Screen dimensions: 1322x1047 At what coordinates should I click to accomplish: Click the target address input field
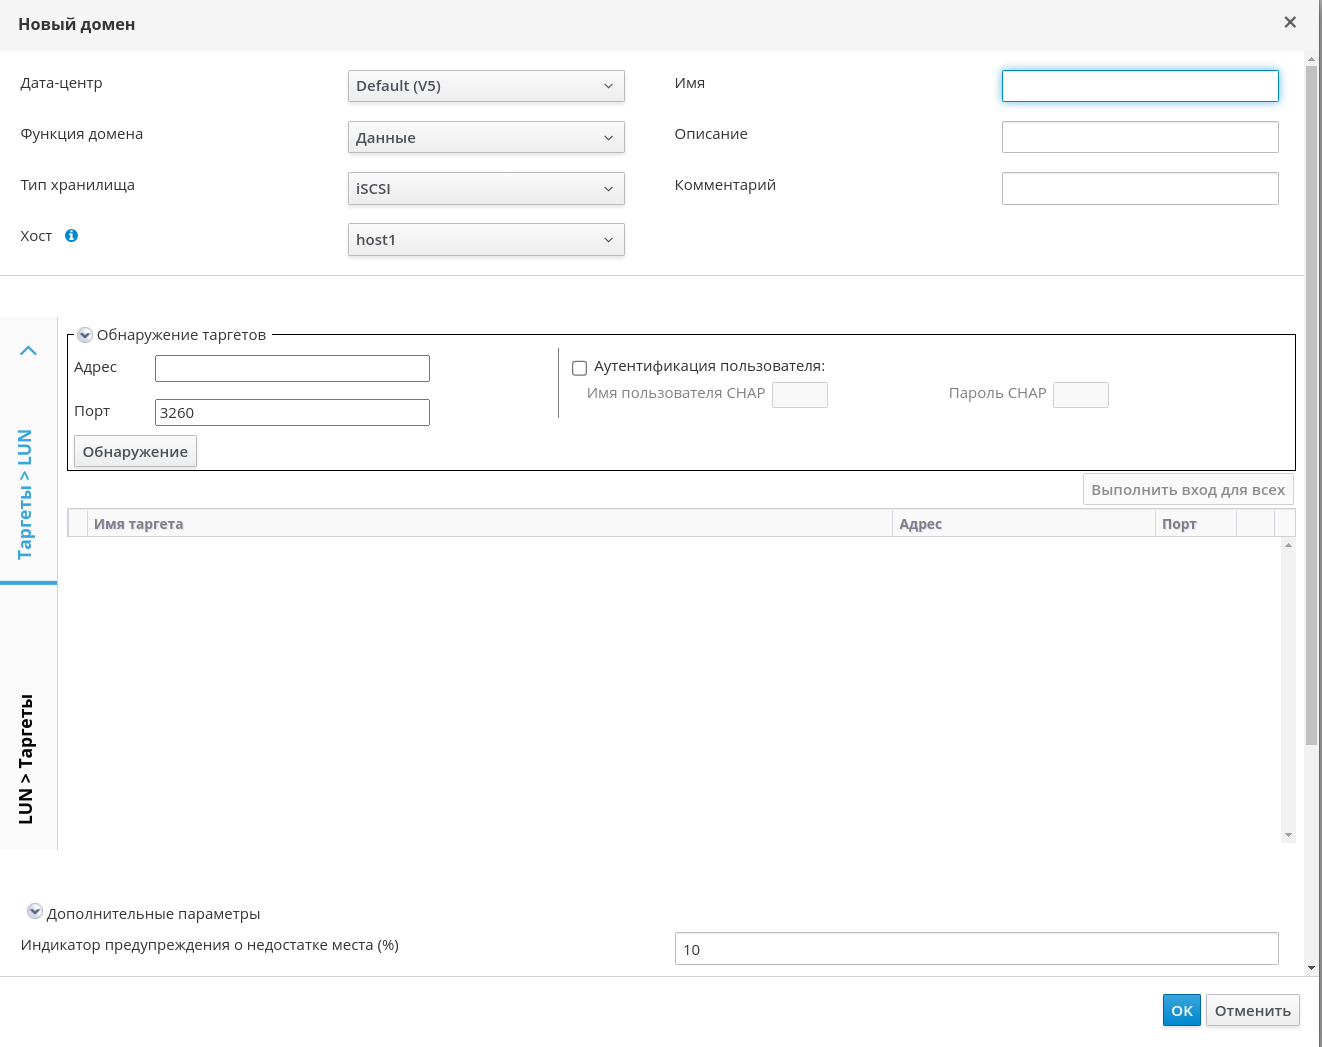pyautogui.click(x=292, y=368)
